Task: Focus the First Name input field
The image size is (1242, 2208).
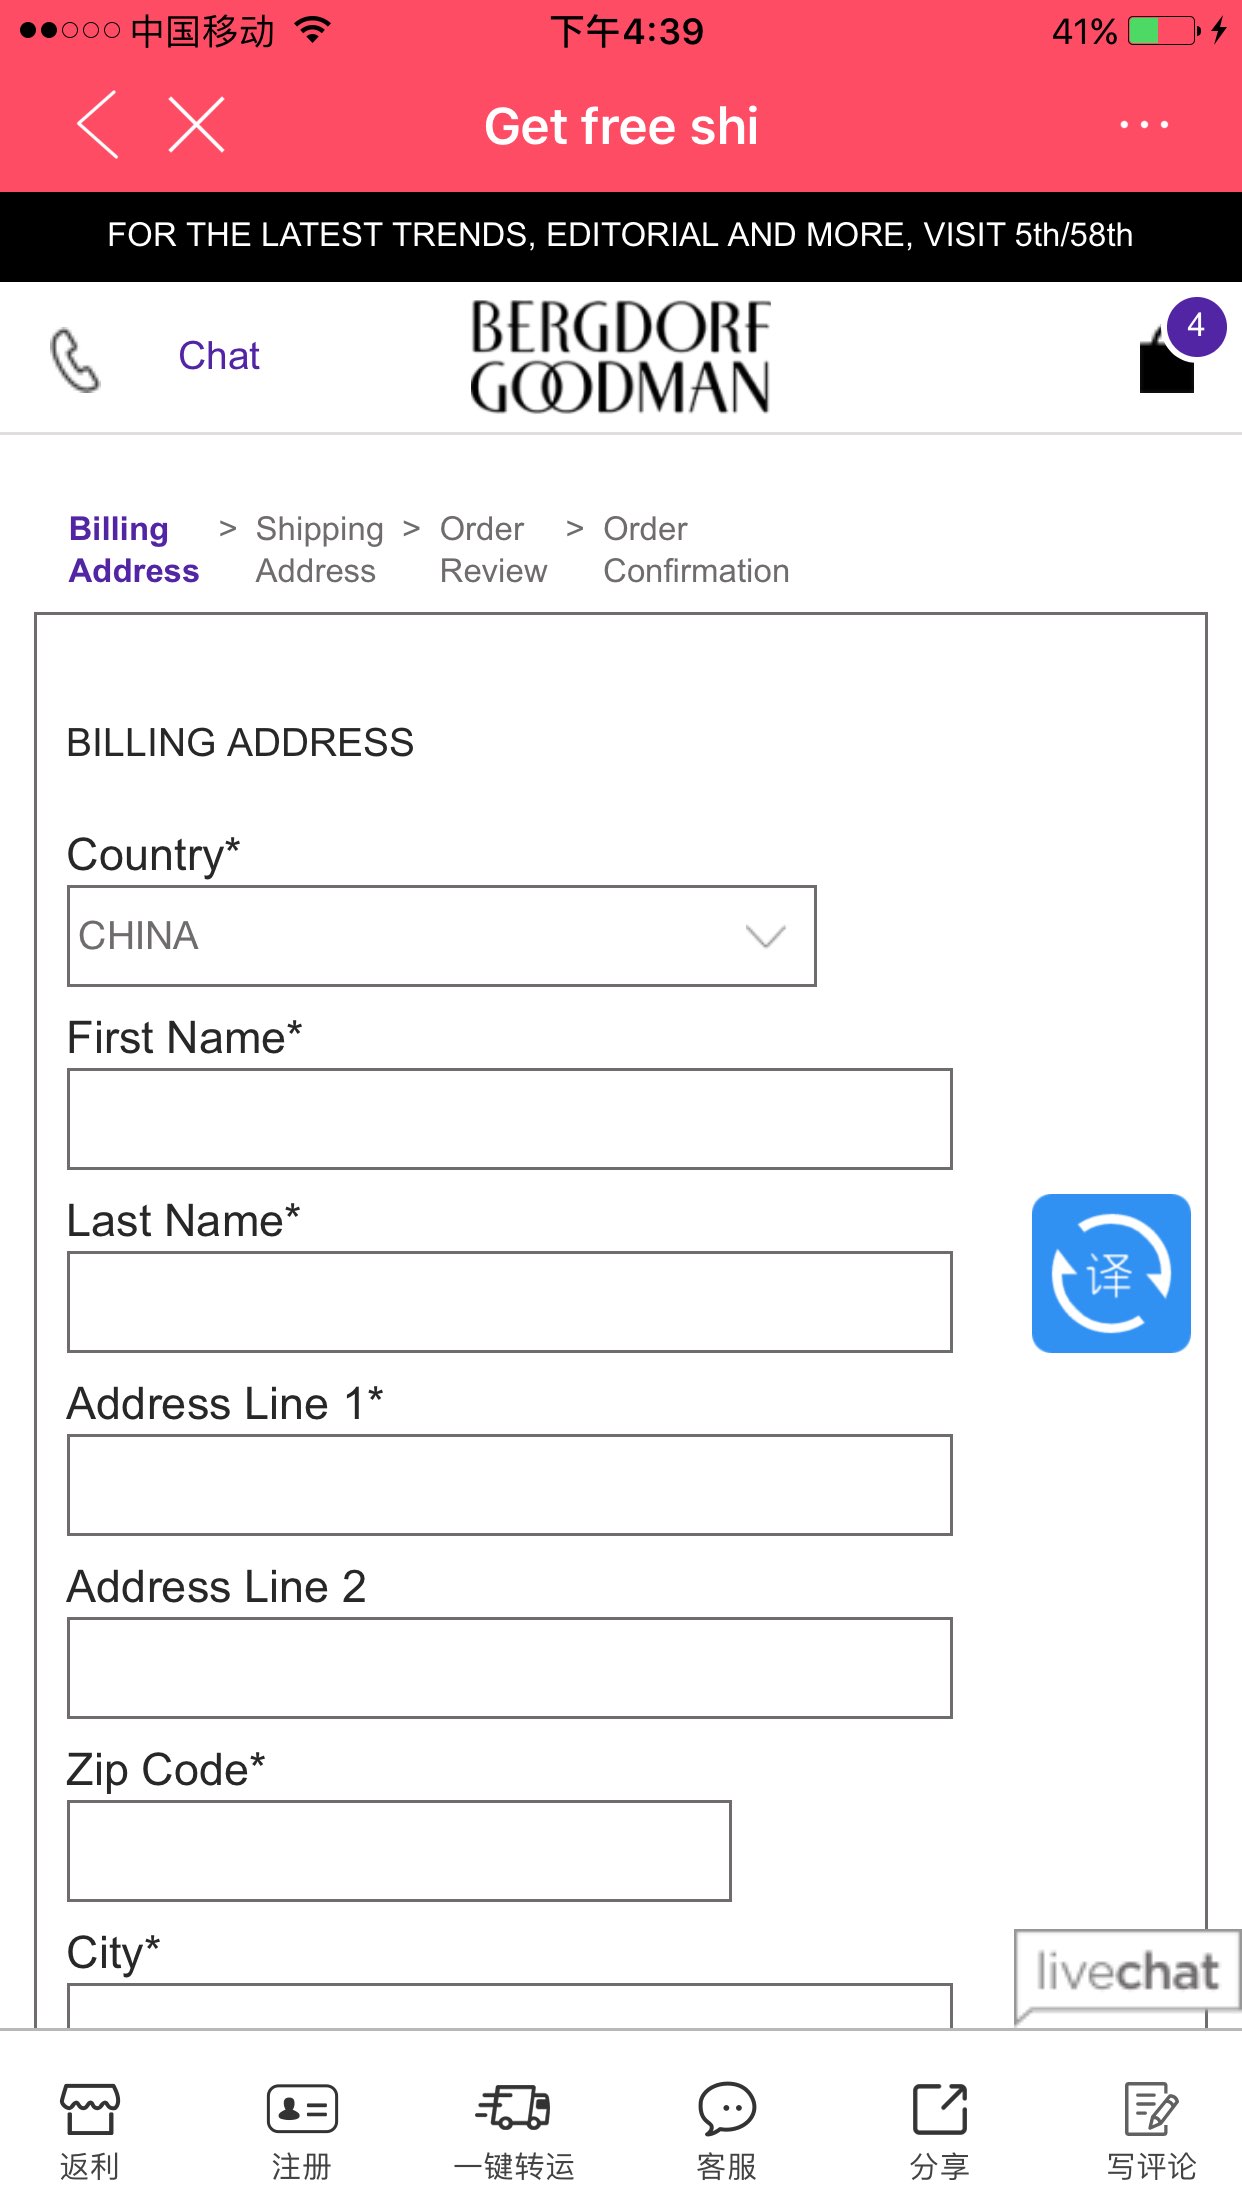Action: [510, 1119]
